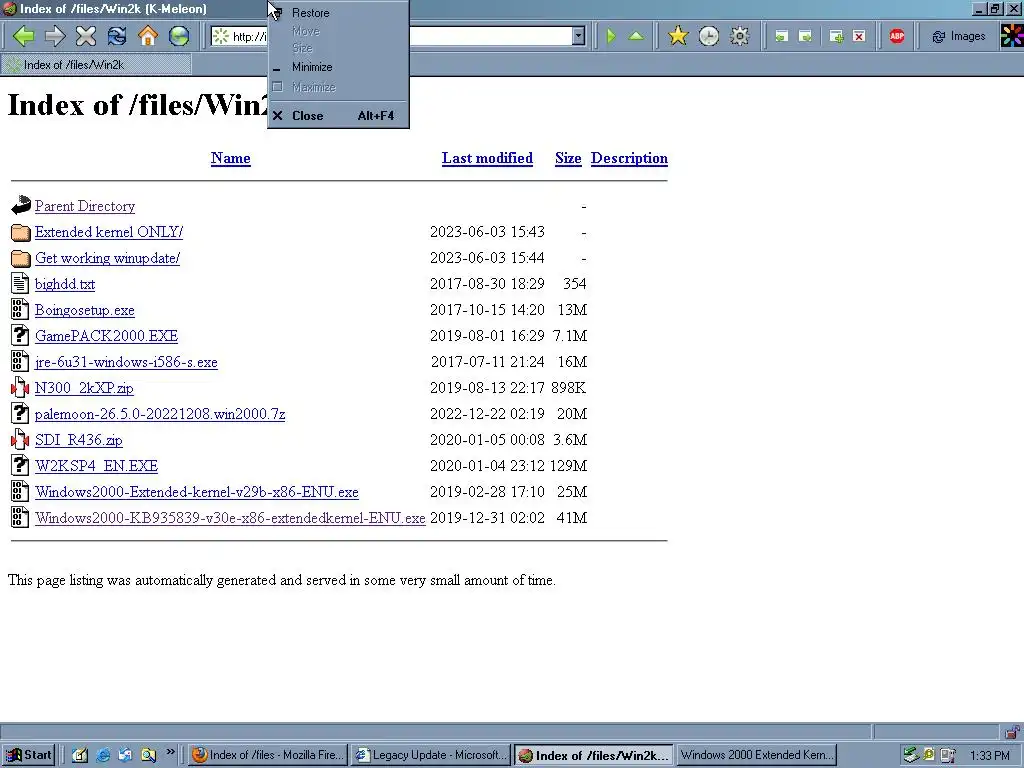Click compressed icon beside SDI_R436.zip
Screen dimensions: 1024x768
tap(20, 440)
